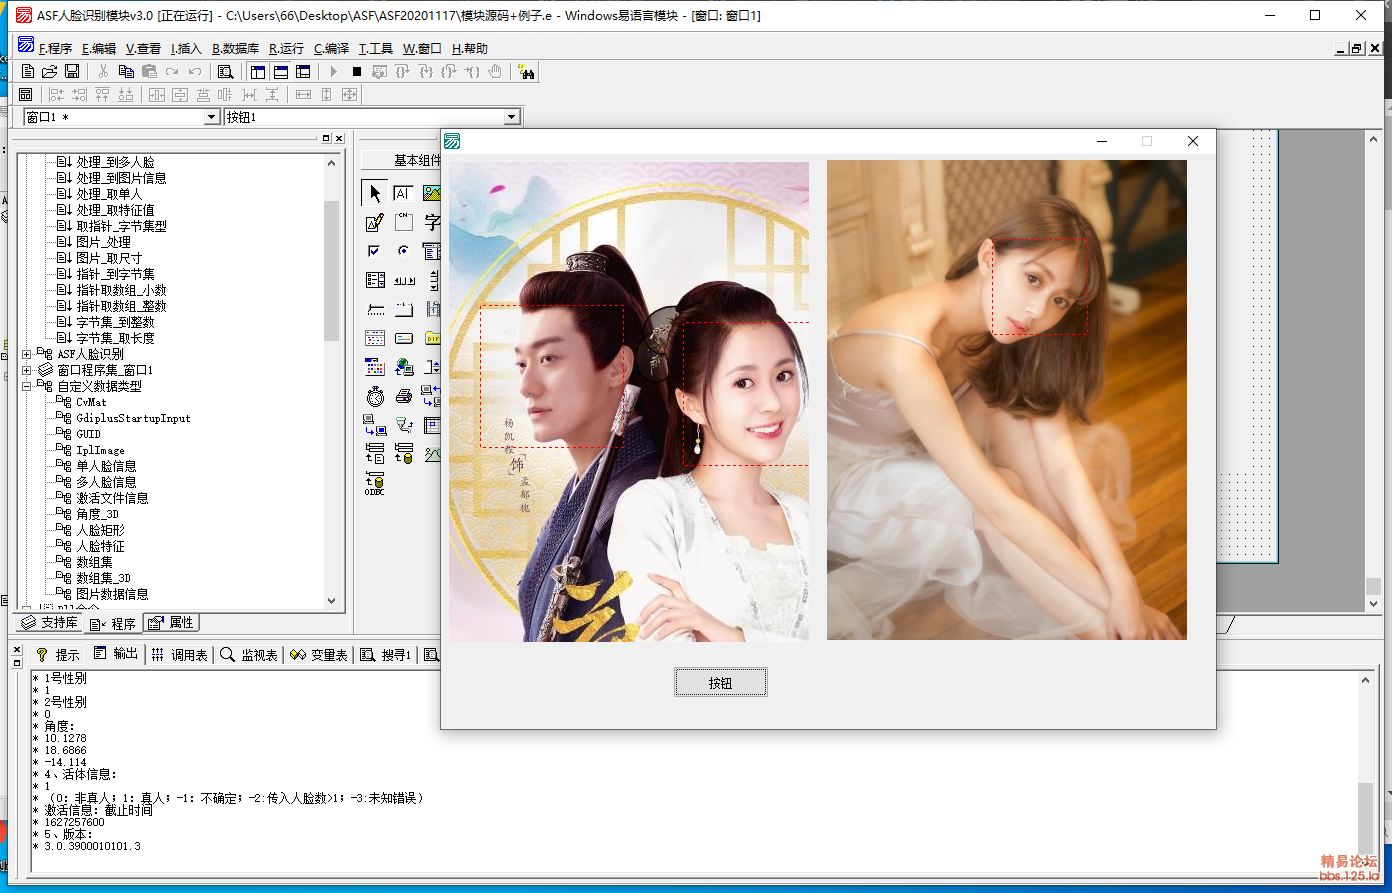The image size is (1392, 893).
Task: Click the 基本组件 component box header
Action: pos(401,160)
